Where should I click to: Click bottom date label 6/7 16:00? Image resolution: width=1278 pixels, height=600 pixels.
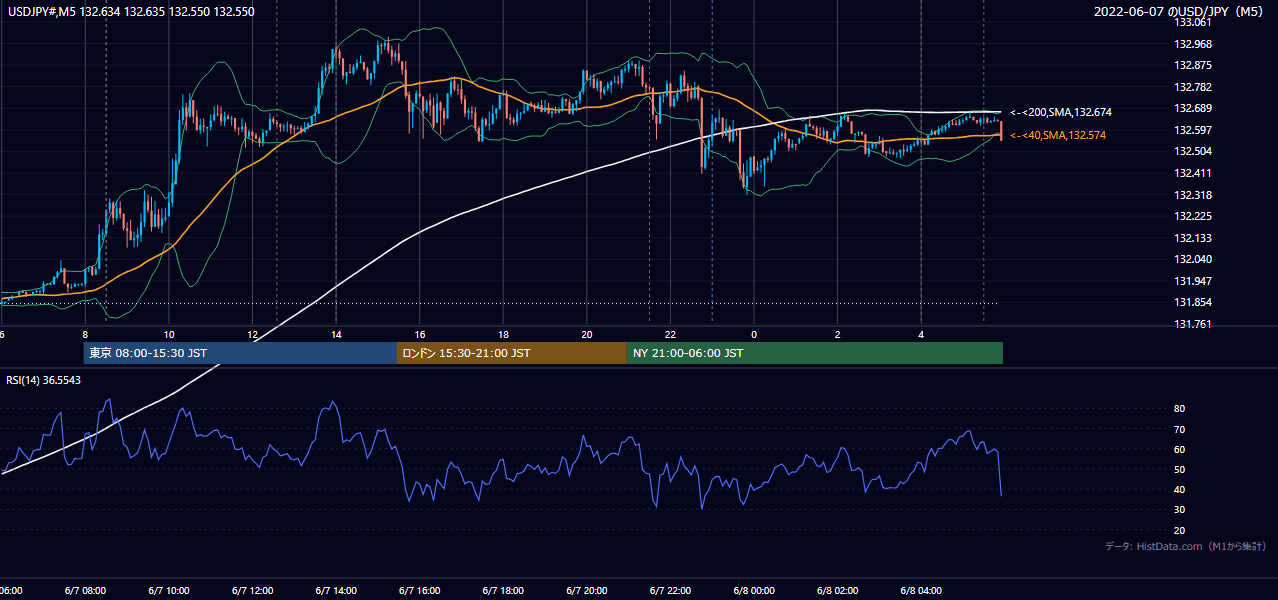(x=420, y=590)
